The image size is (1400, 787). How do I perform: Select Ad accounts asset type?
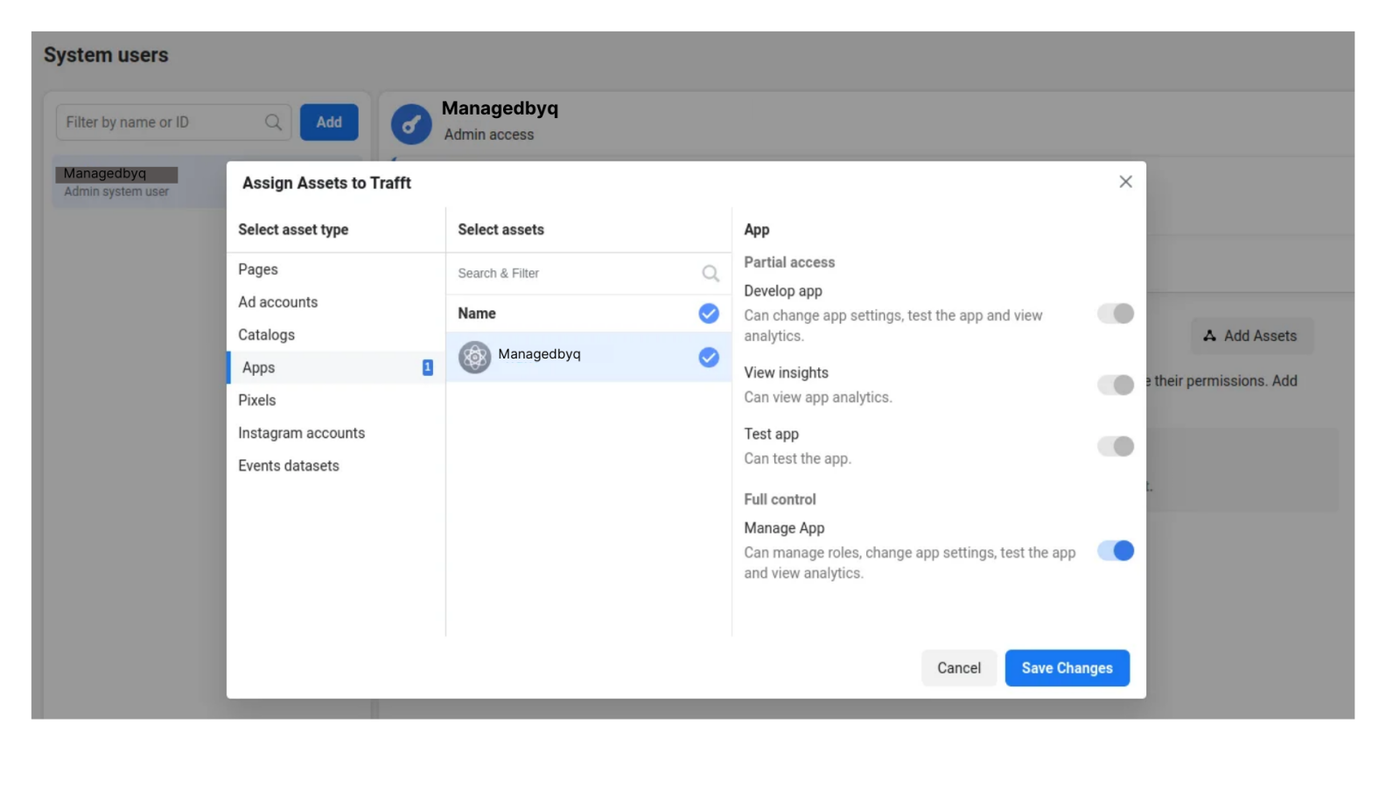pos(278,302)
